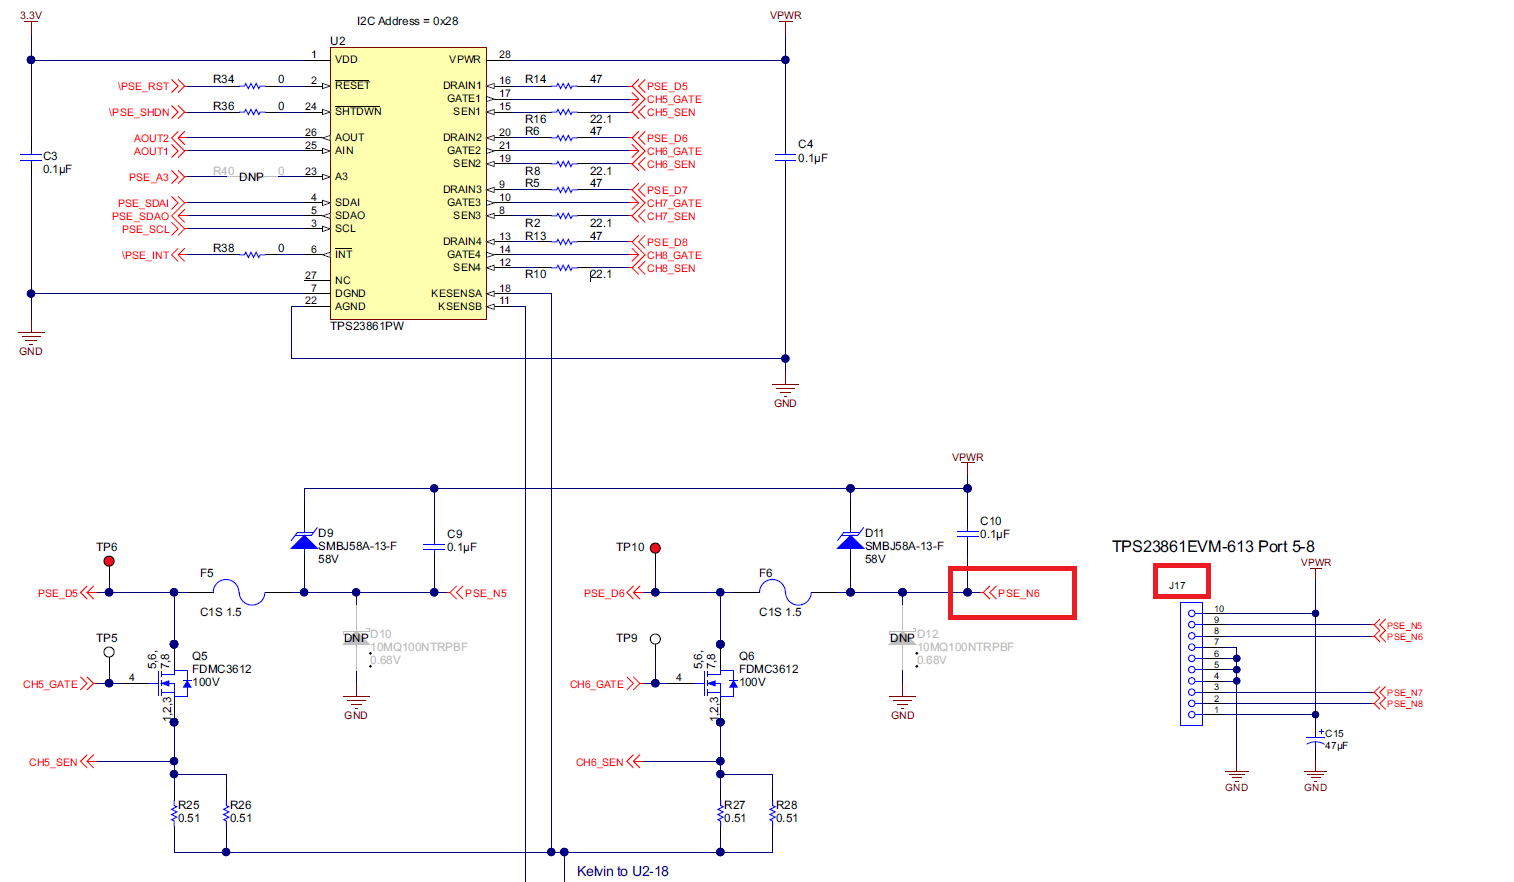Screen dimensions: 1514x882
Task: Select the J17 connector symbol
Action: click(1191, 662)
